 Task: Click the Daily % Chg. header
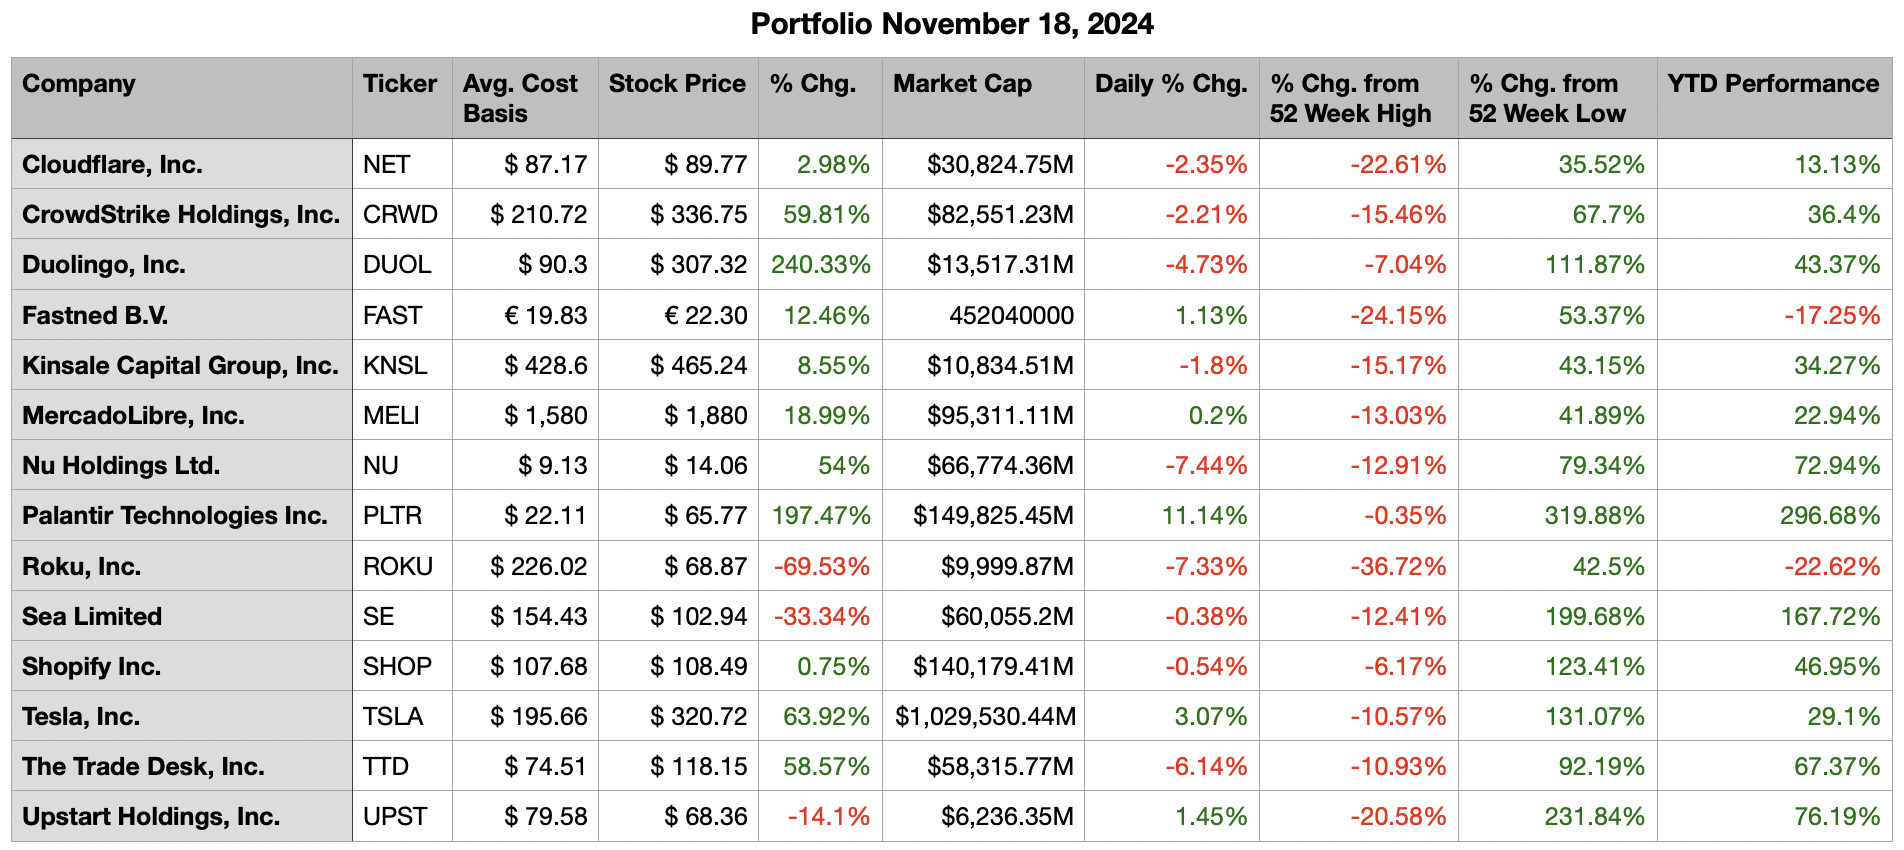point(1170,84)
